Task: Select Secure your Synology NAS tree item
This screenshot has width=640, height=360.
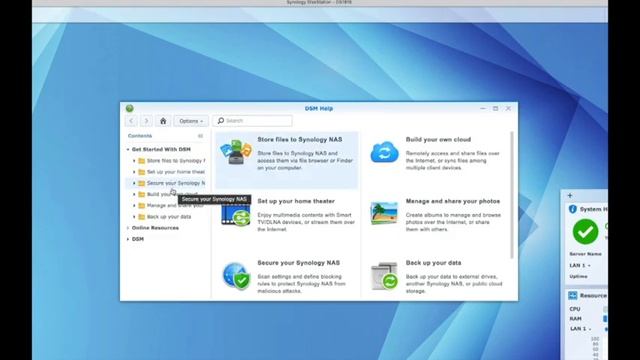Action: (176, 183)
